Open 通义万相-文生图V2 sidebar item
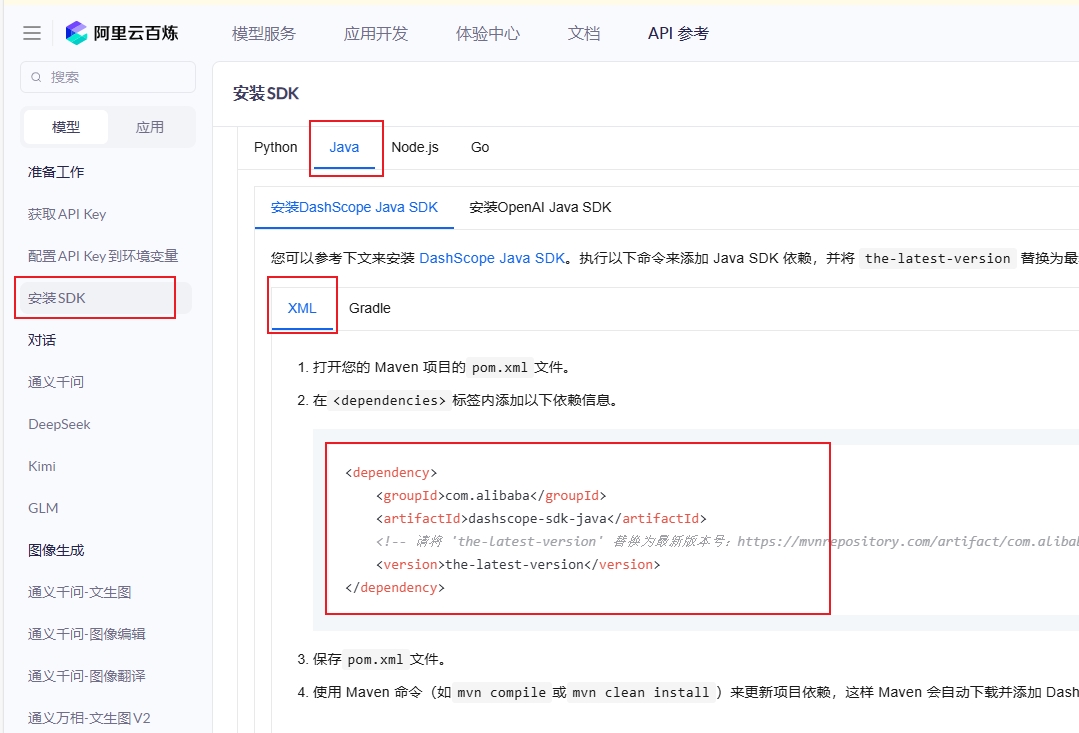This screenshot has height=733, width=1079. pyautogui.click(x=89, y=718)
